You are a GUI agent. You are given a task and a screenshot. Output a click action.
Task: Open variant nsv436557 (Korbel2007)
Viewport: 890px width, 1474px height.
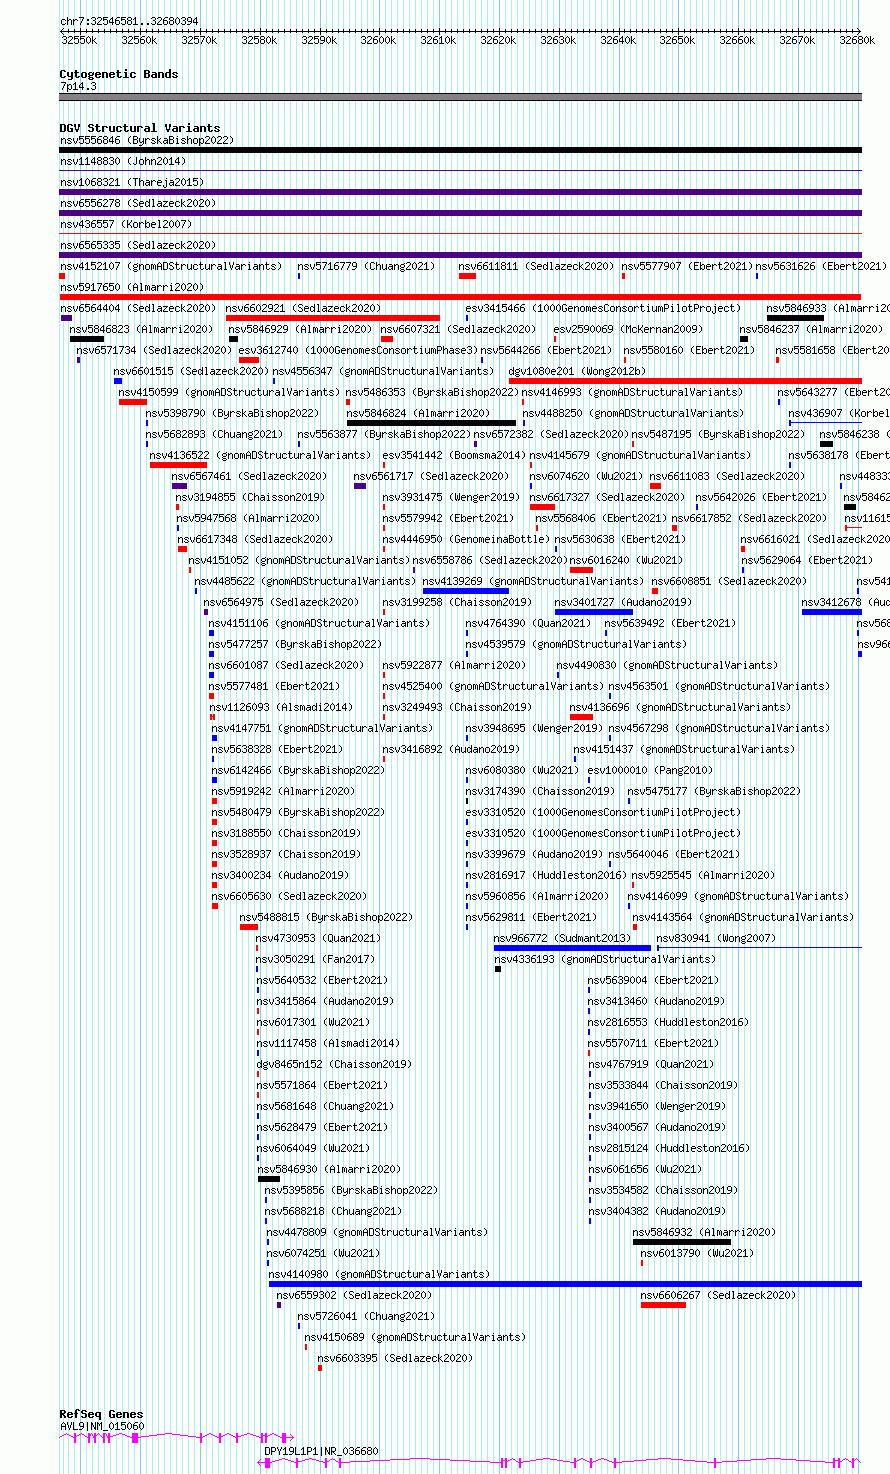coord(126,224)
